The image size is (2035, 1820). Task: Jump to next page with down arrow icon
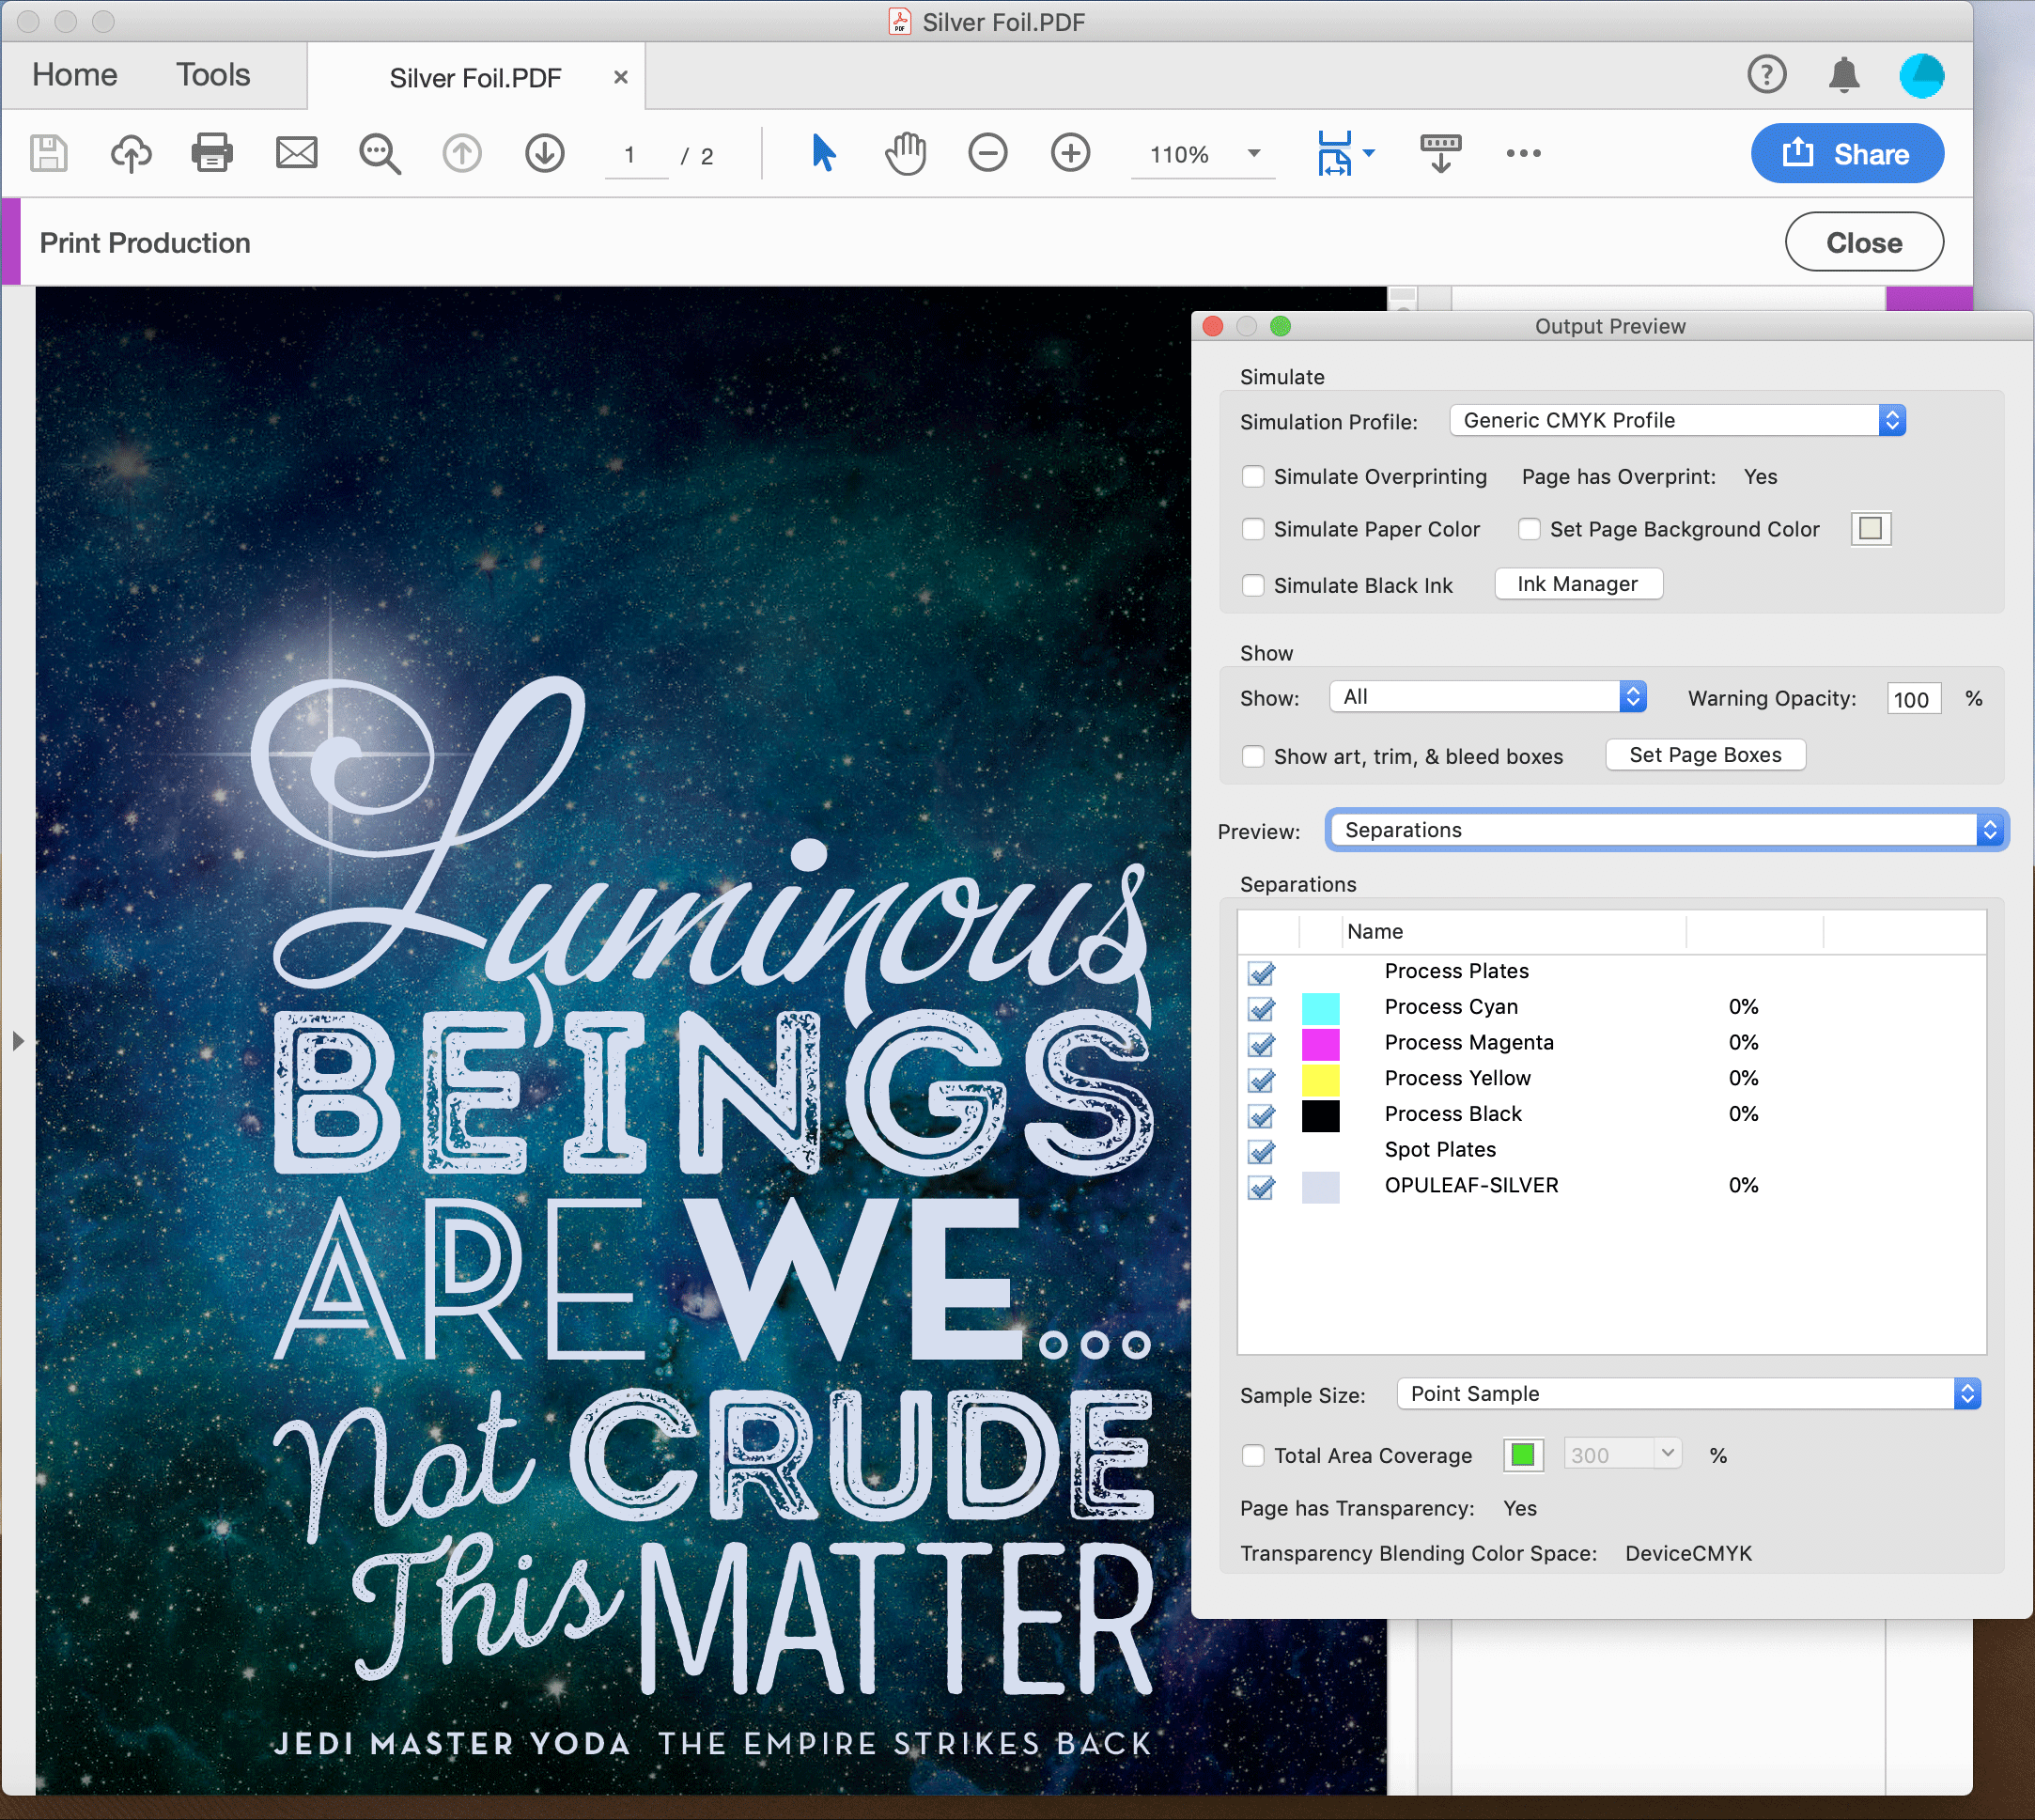pyautogui.click(x=544, y=153)
